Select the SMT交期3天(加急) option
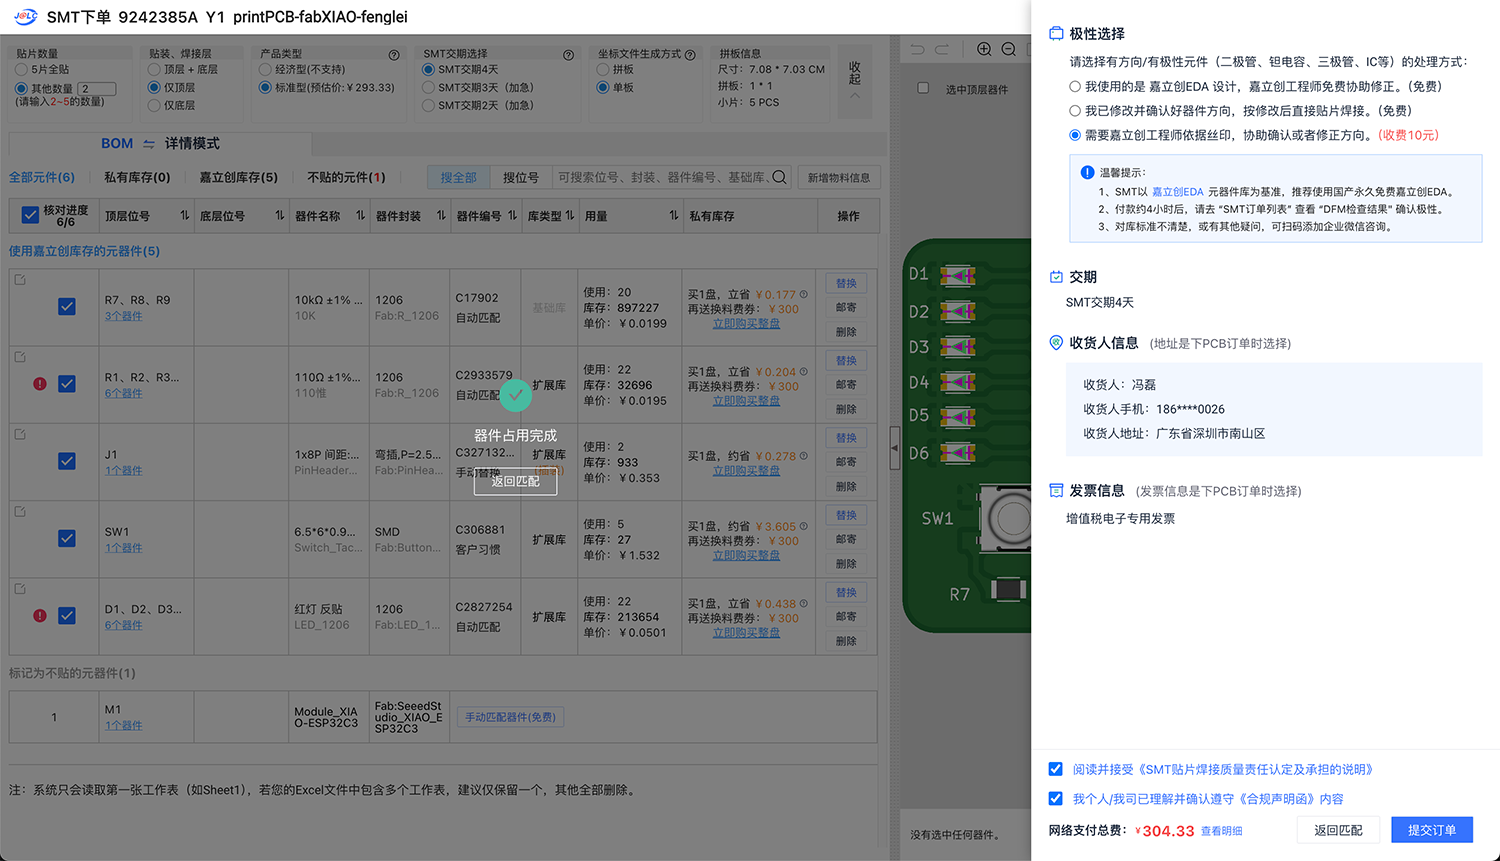 428,88
